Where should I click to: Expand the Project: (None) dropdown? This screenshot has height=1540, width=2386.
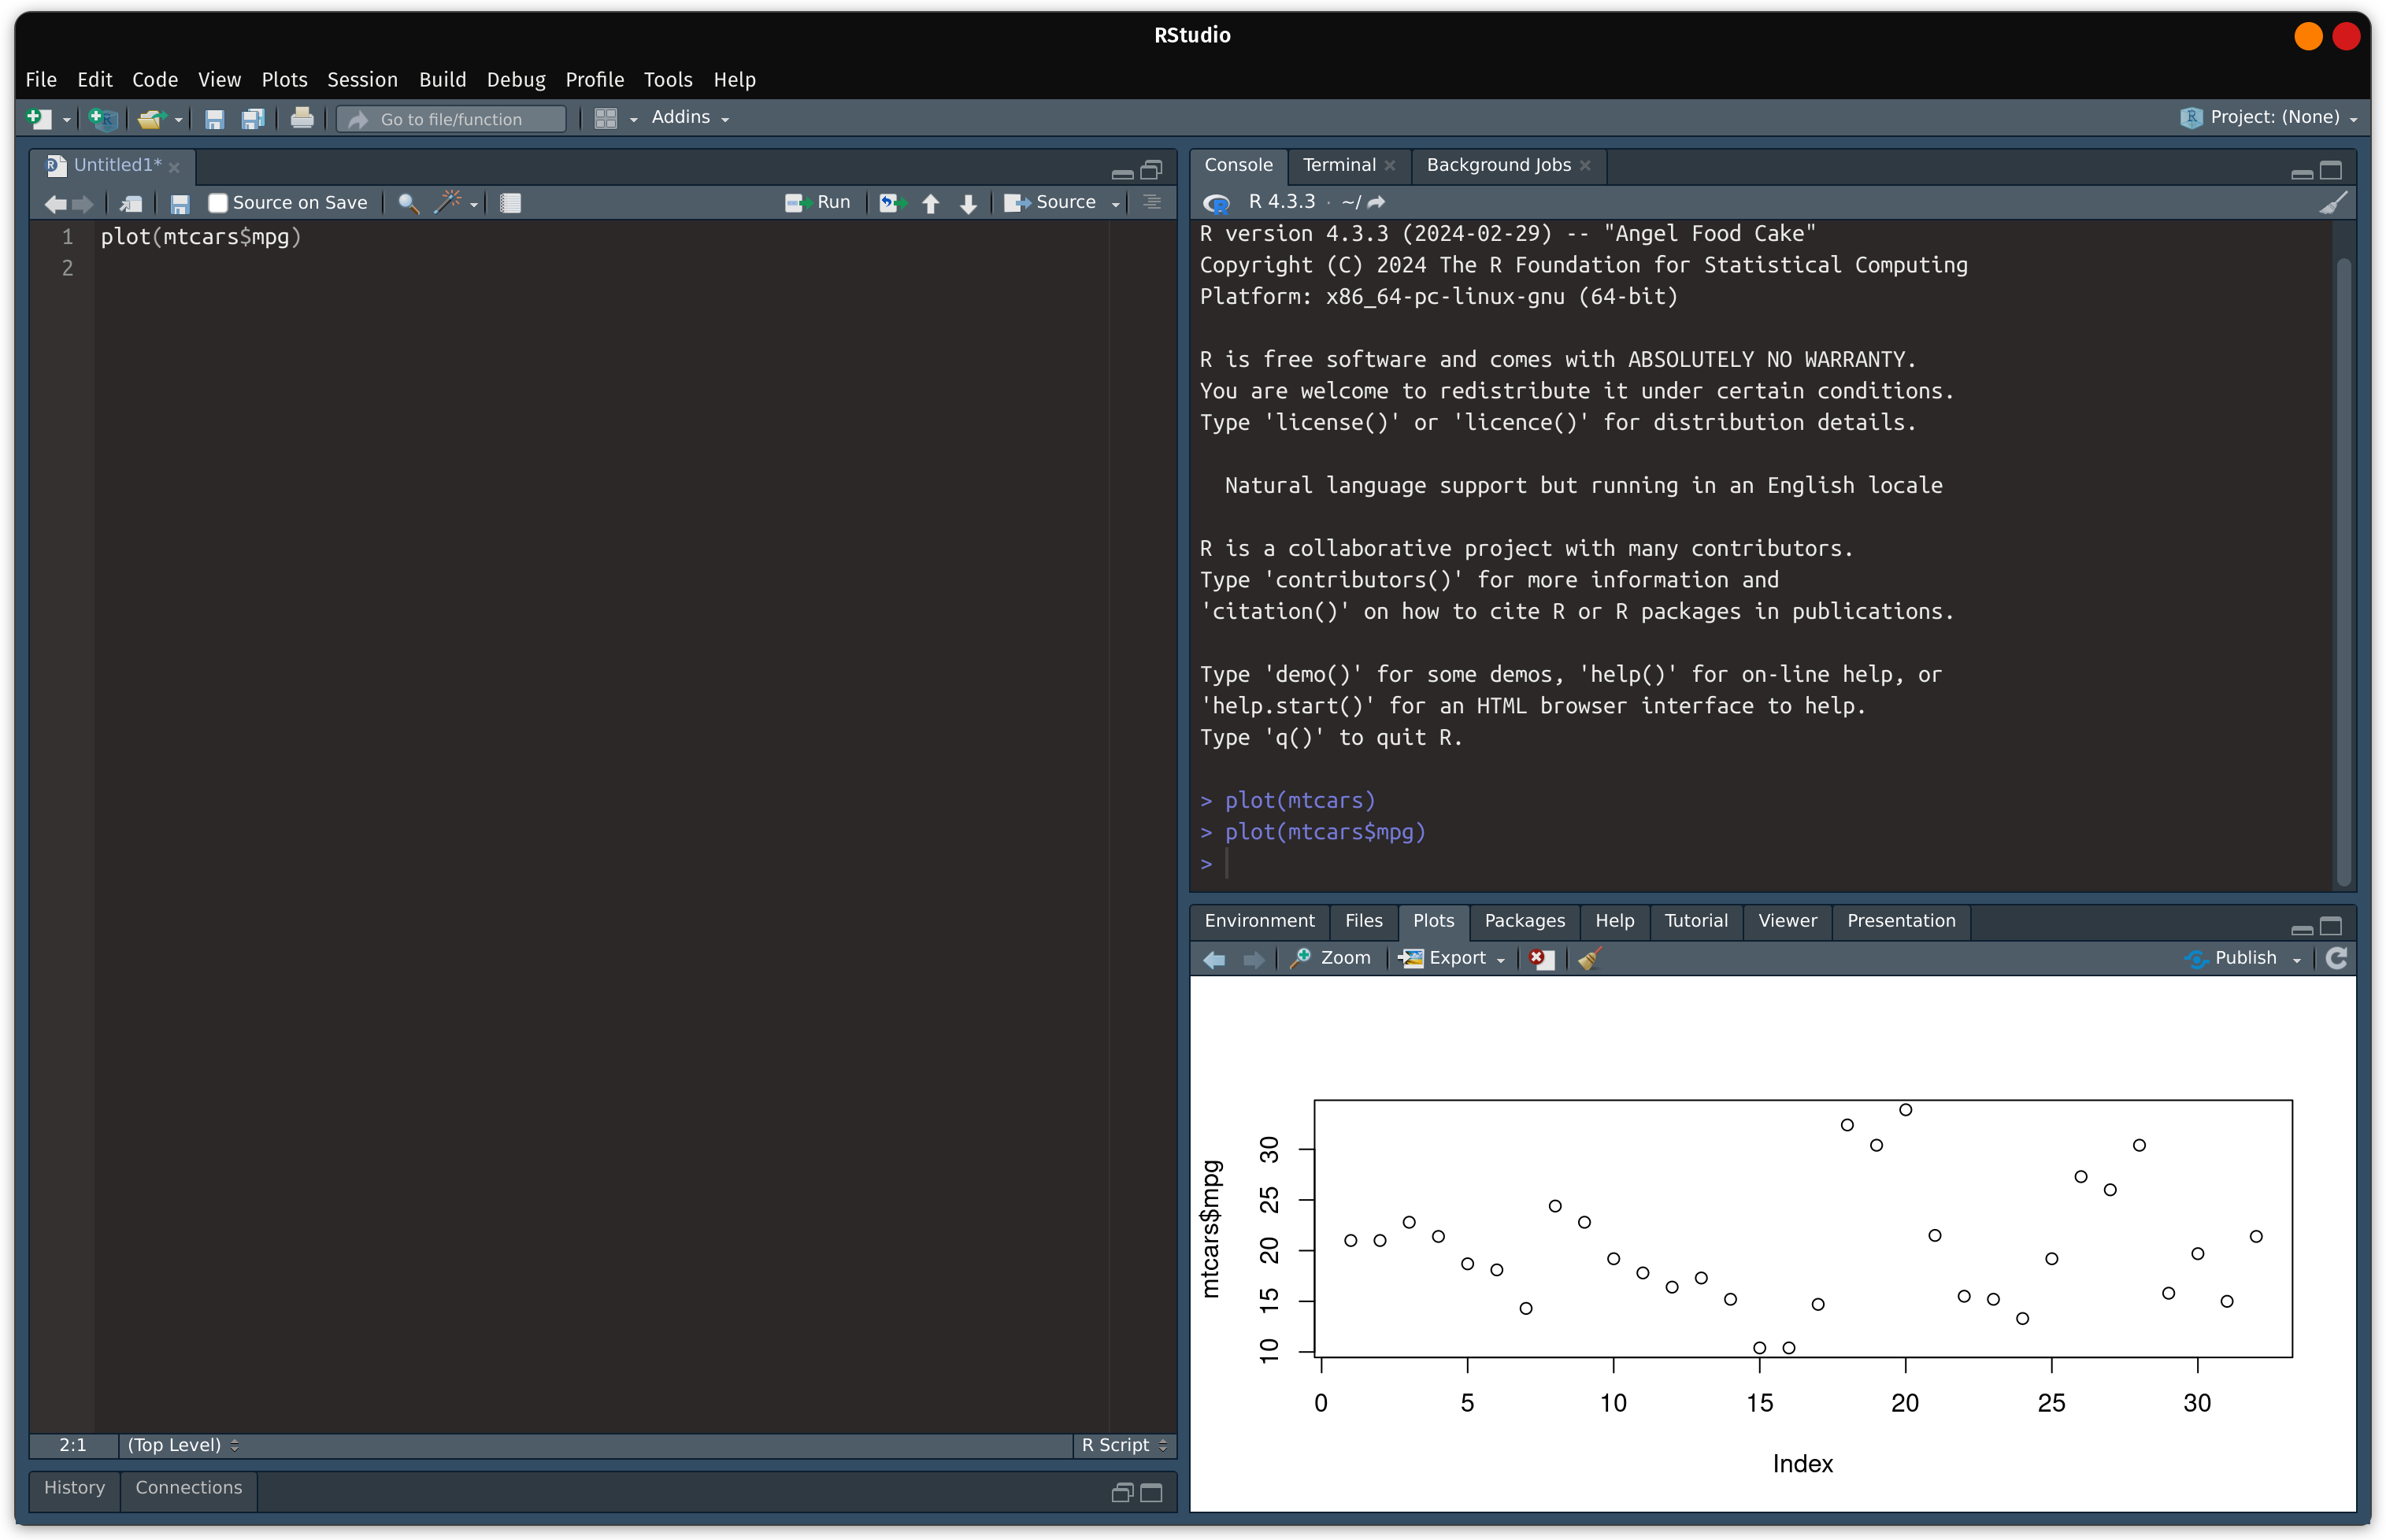coord(2270,117)
